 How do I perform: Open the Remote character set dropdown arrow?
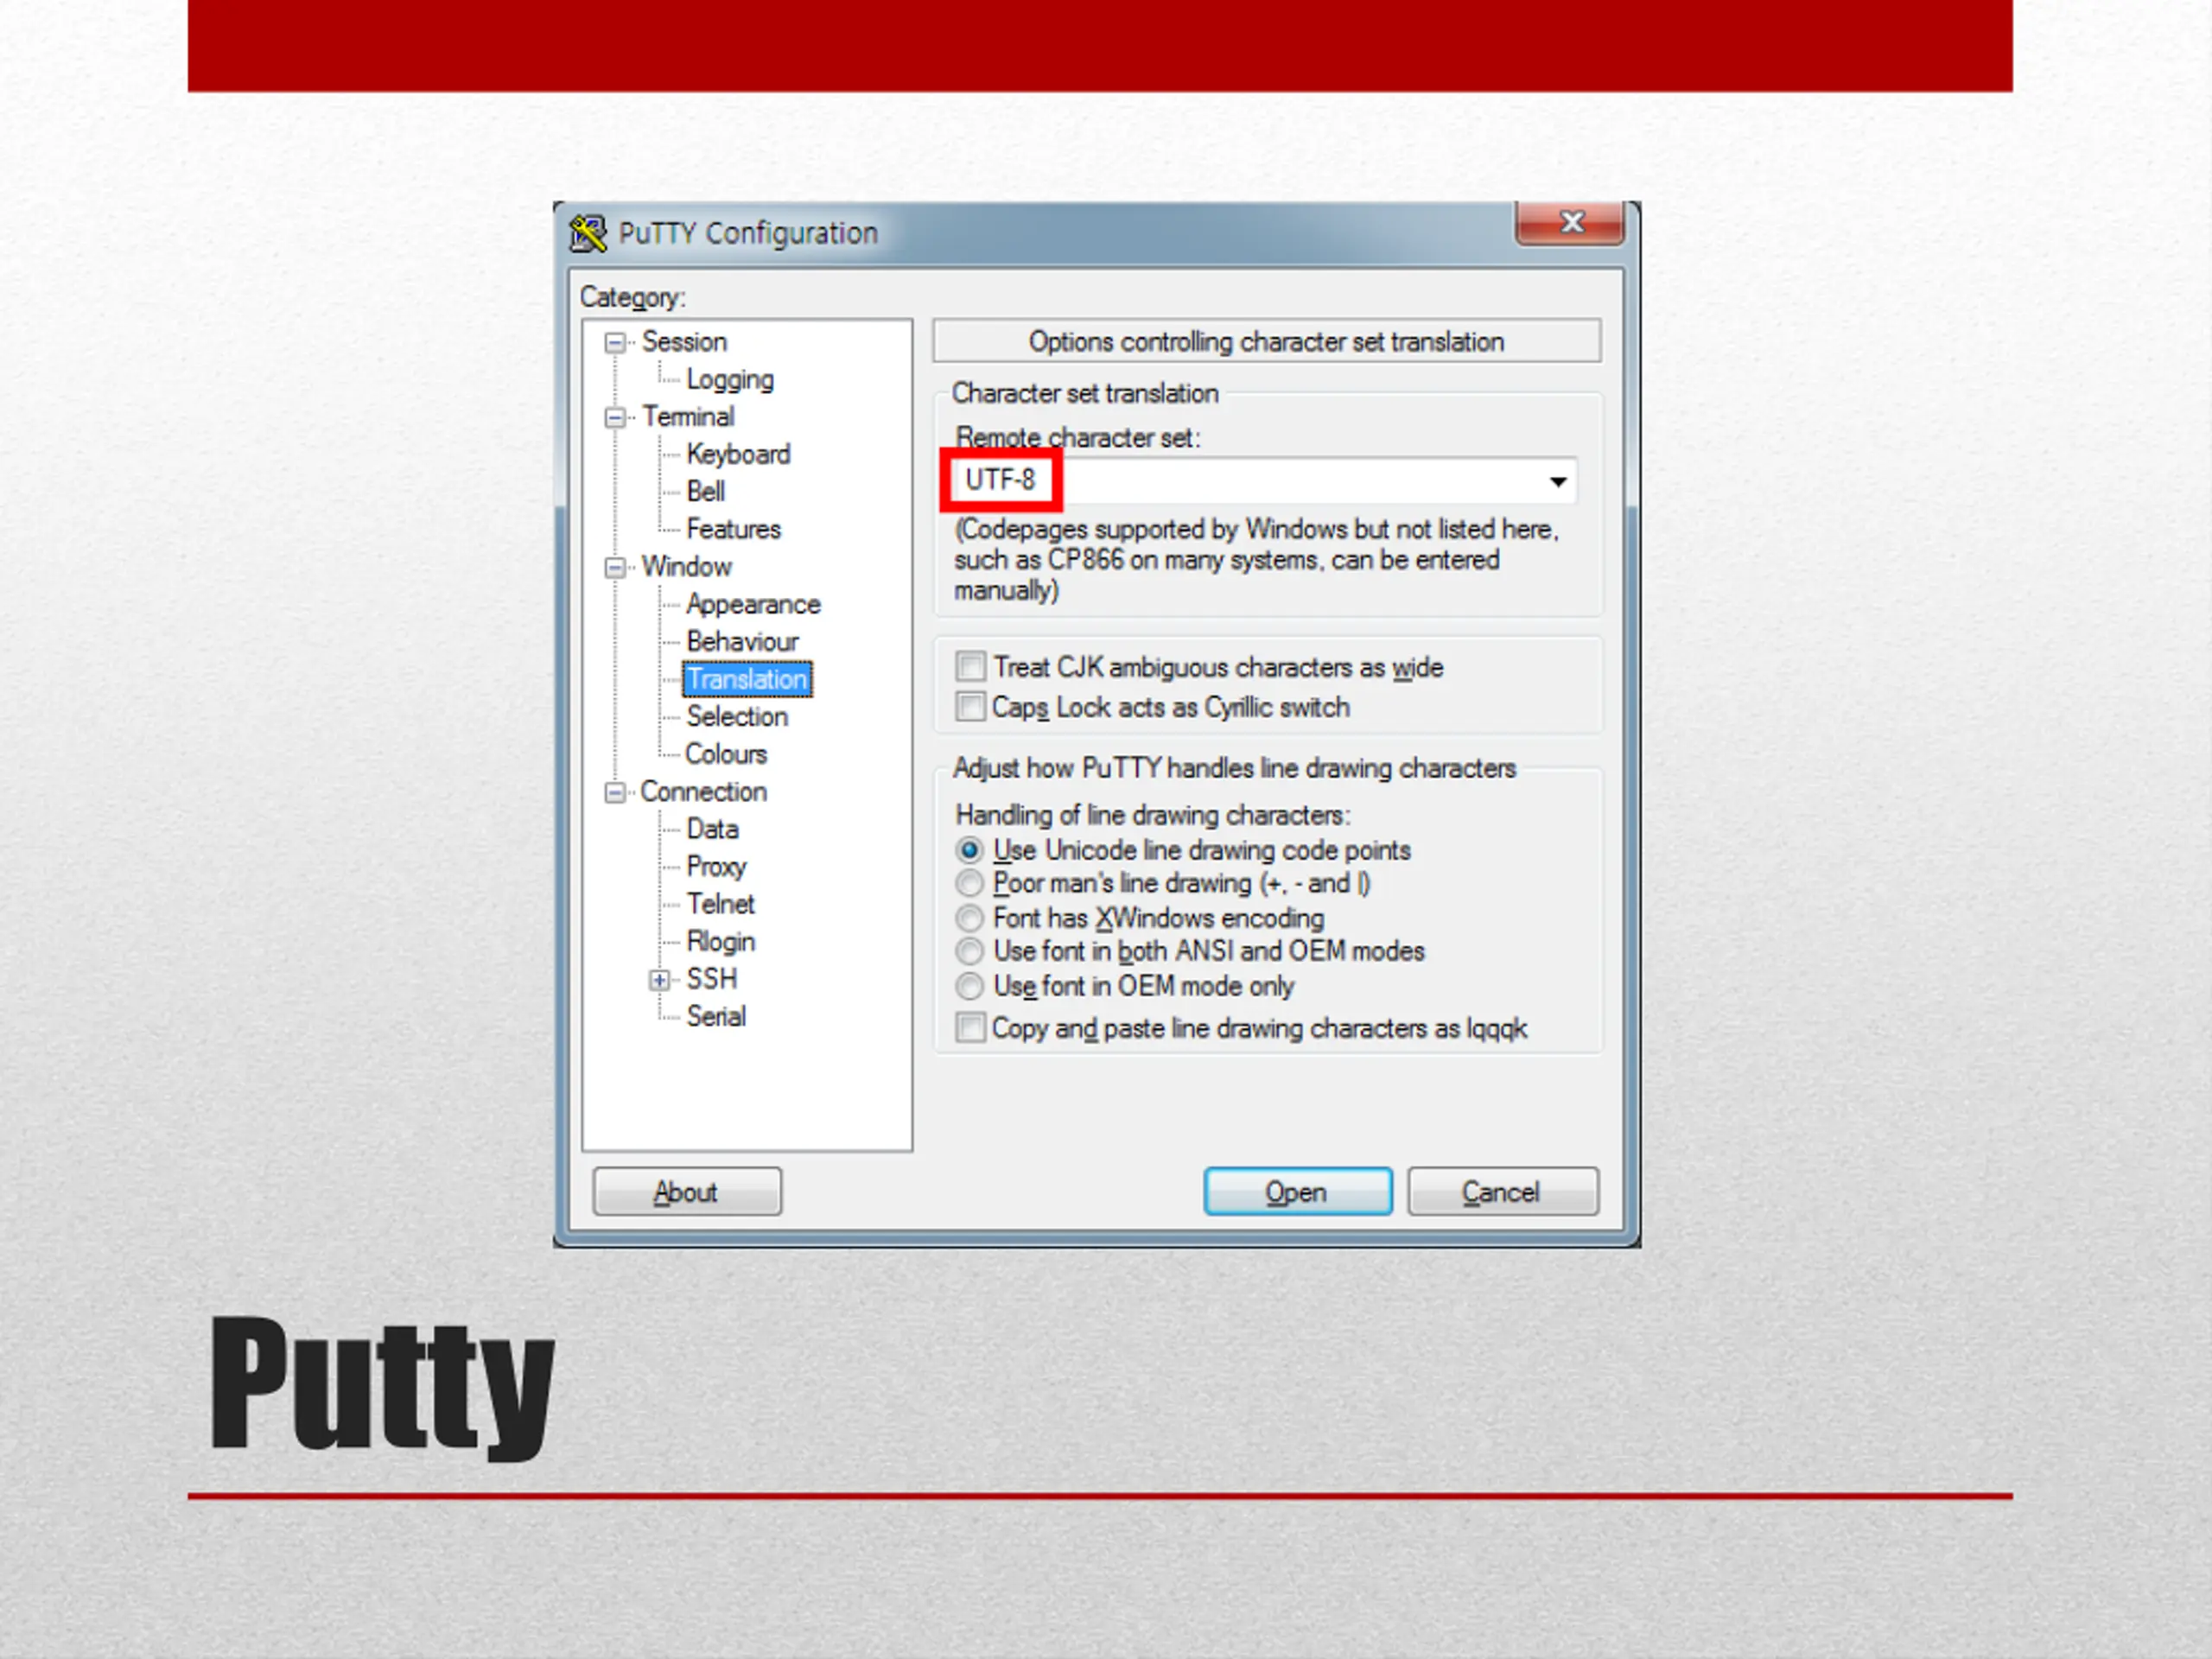pos(1557,482)
